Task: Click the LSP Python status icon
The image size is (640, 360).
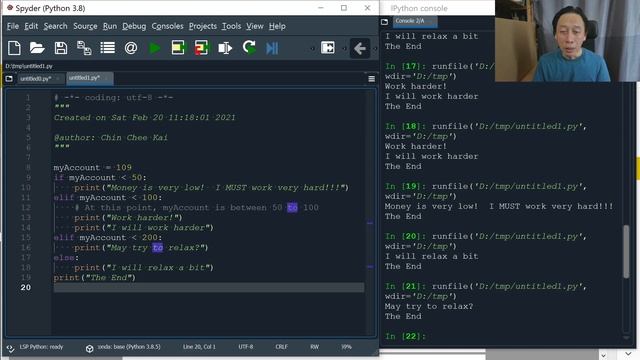Action: pyautogui.click(x=10, y=348)
